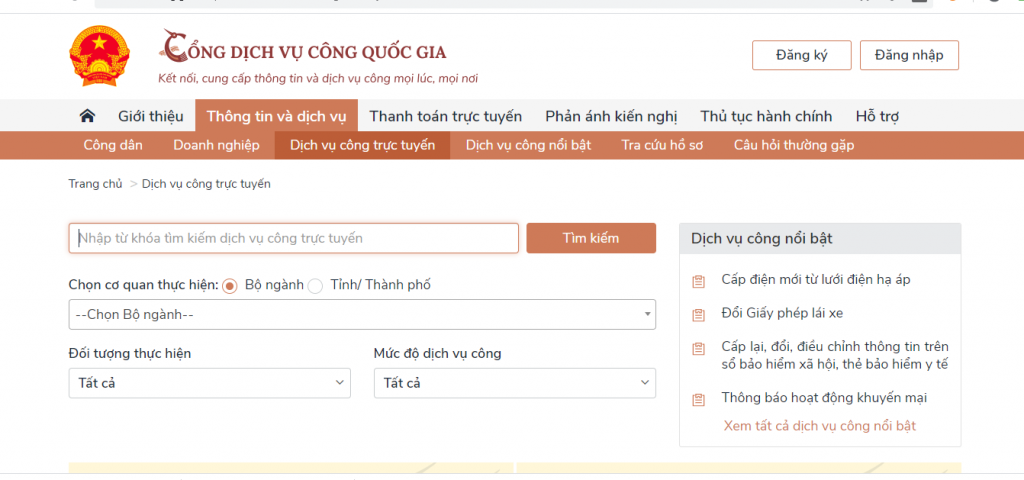
Task: Select the Tỉnh/ Thành phố radio button
Action: pyautogui.click(x=315, y=286)
